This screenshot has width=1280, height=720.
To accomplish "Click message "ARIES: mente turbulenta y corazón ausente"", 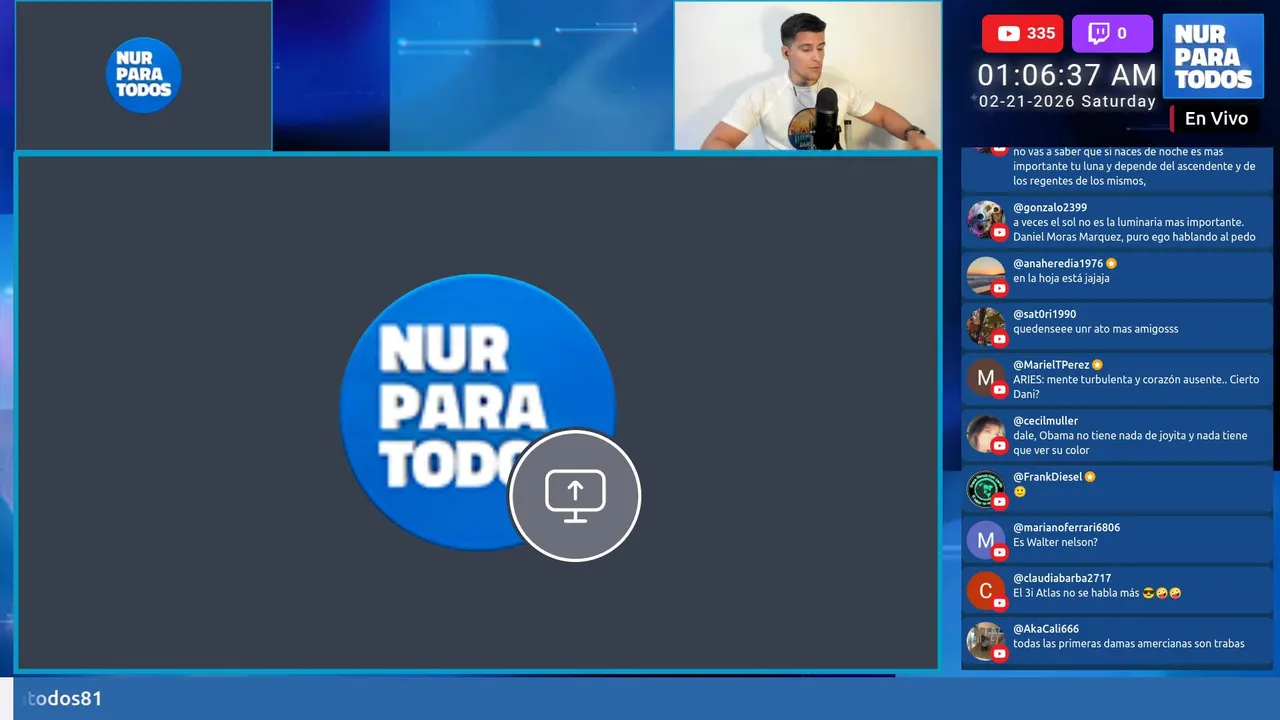I will point(1136,387).
